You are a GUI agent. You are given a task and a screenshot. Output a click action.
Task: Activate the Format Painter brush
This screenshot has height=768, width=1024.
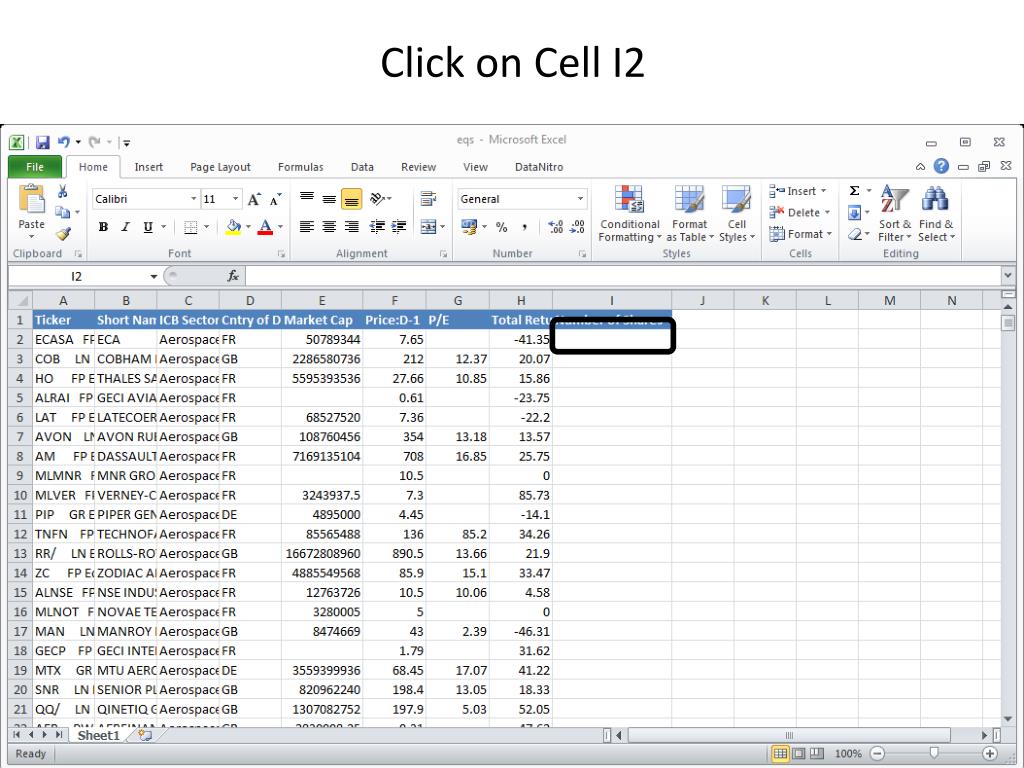click(x=63, y=233)
